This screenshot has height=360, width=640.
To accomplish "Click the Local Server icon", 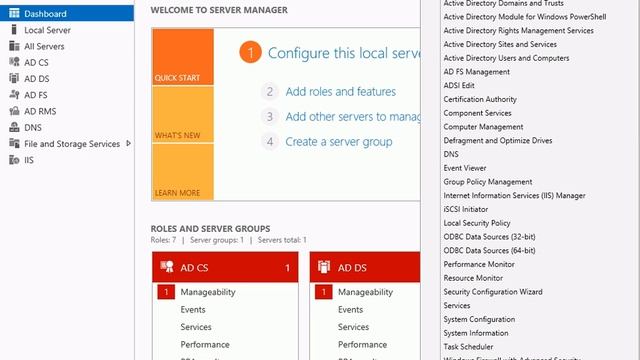I will pyautogui.click(x=14, y=30).
